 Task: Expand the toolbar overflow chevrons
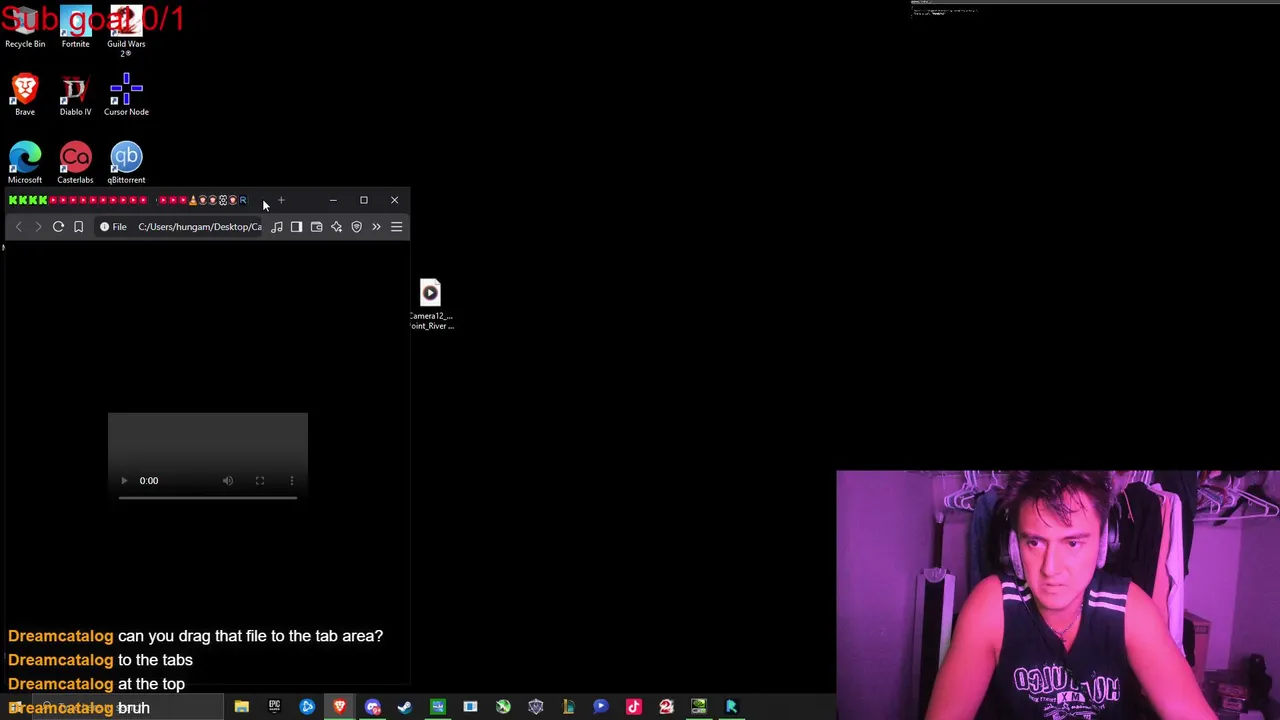click(376, 227)
